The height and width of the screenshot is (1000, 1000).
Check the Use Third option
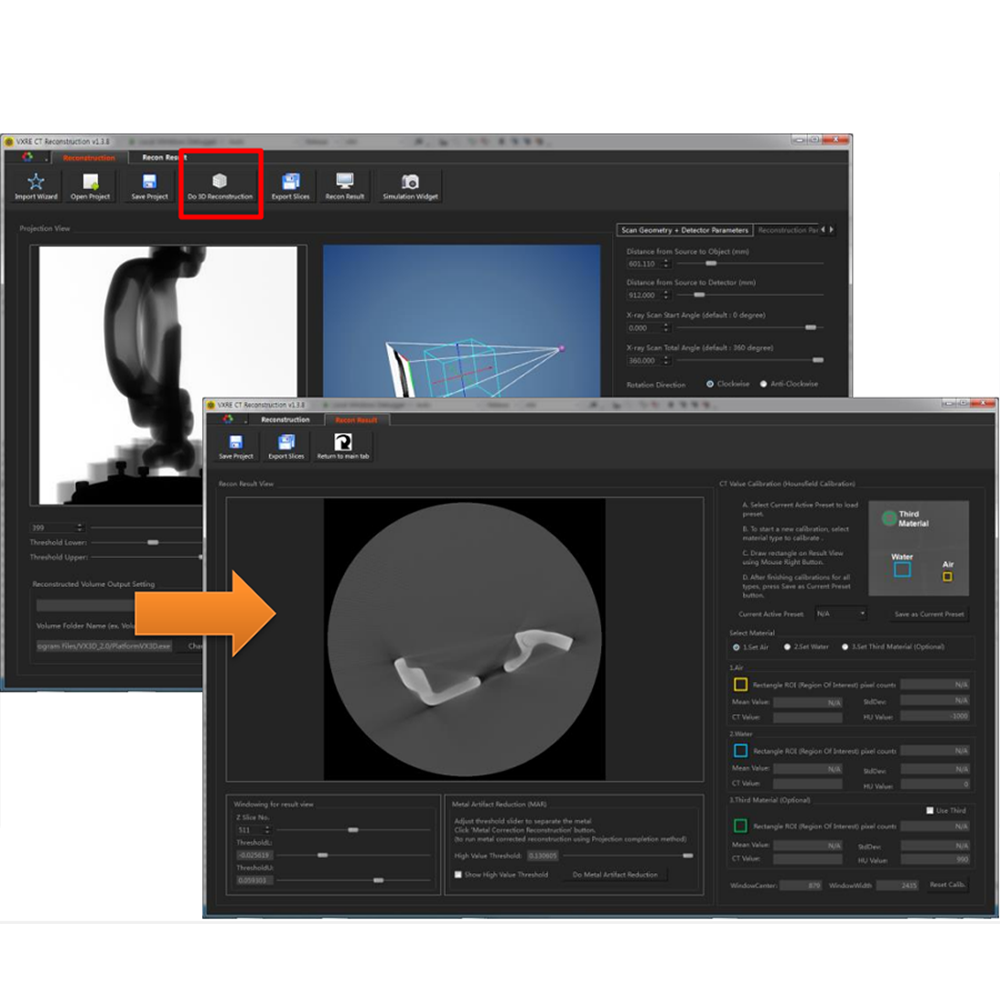tap(930, 810)
